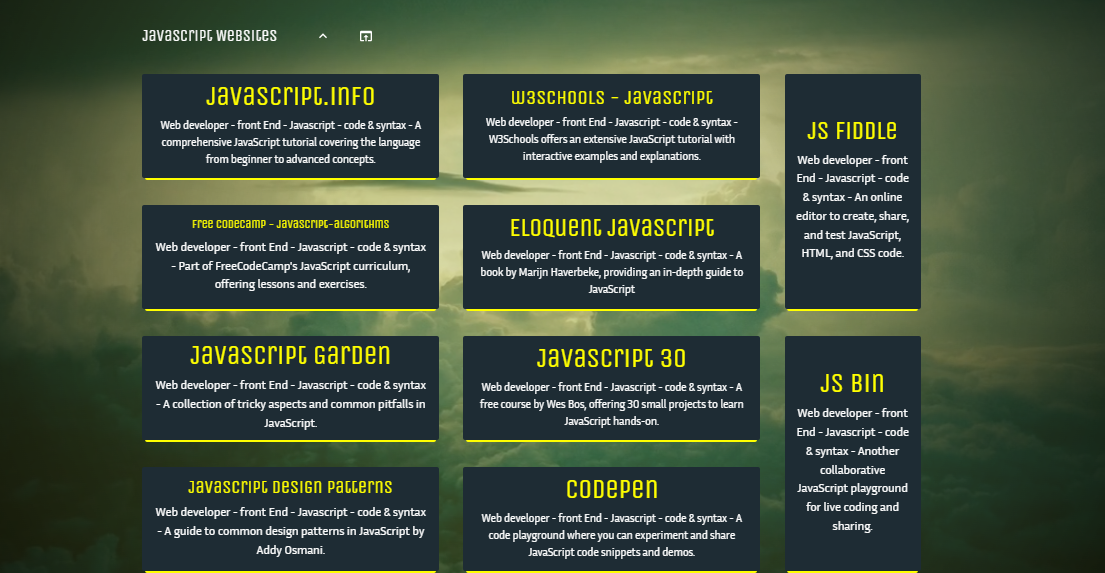Open all Javascript Websites in new tab icon
The image size is (1105, 573).
[366, 36]
